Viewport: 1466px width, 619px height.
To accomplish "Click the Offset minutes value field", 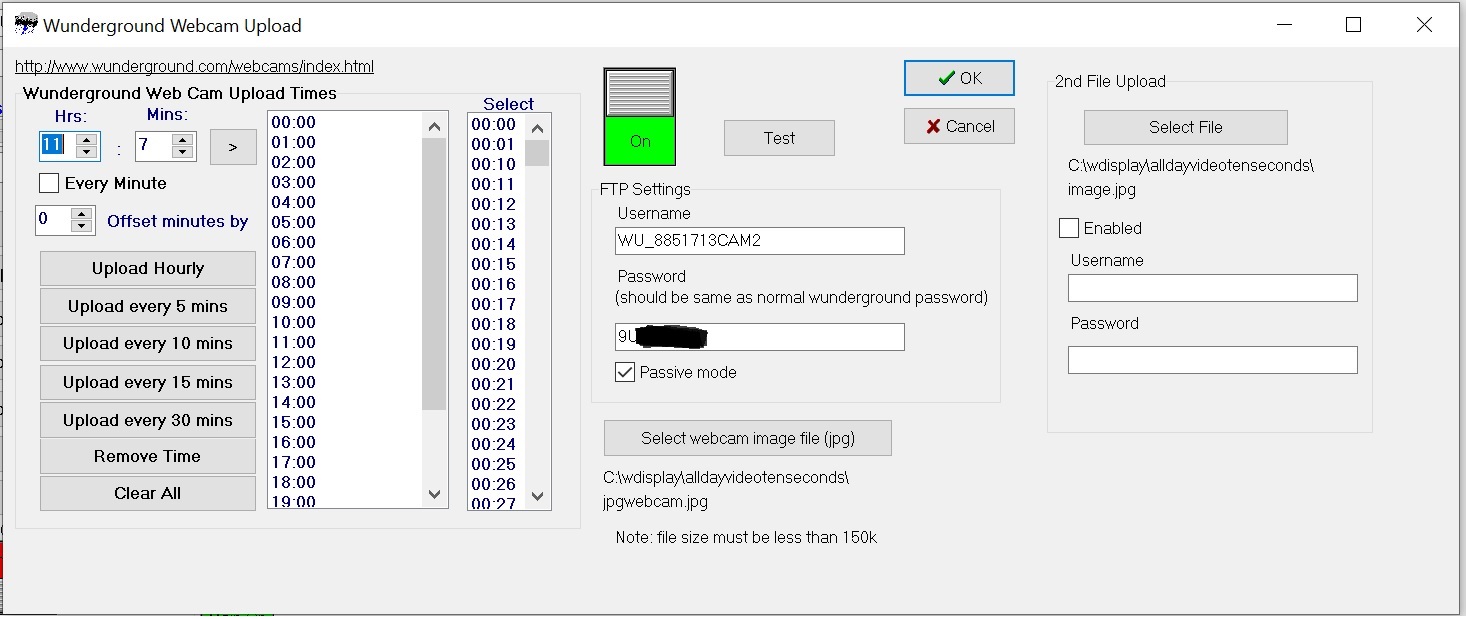I will click(x=54, y=219).
